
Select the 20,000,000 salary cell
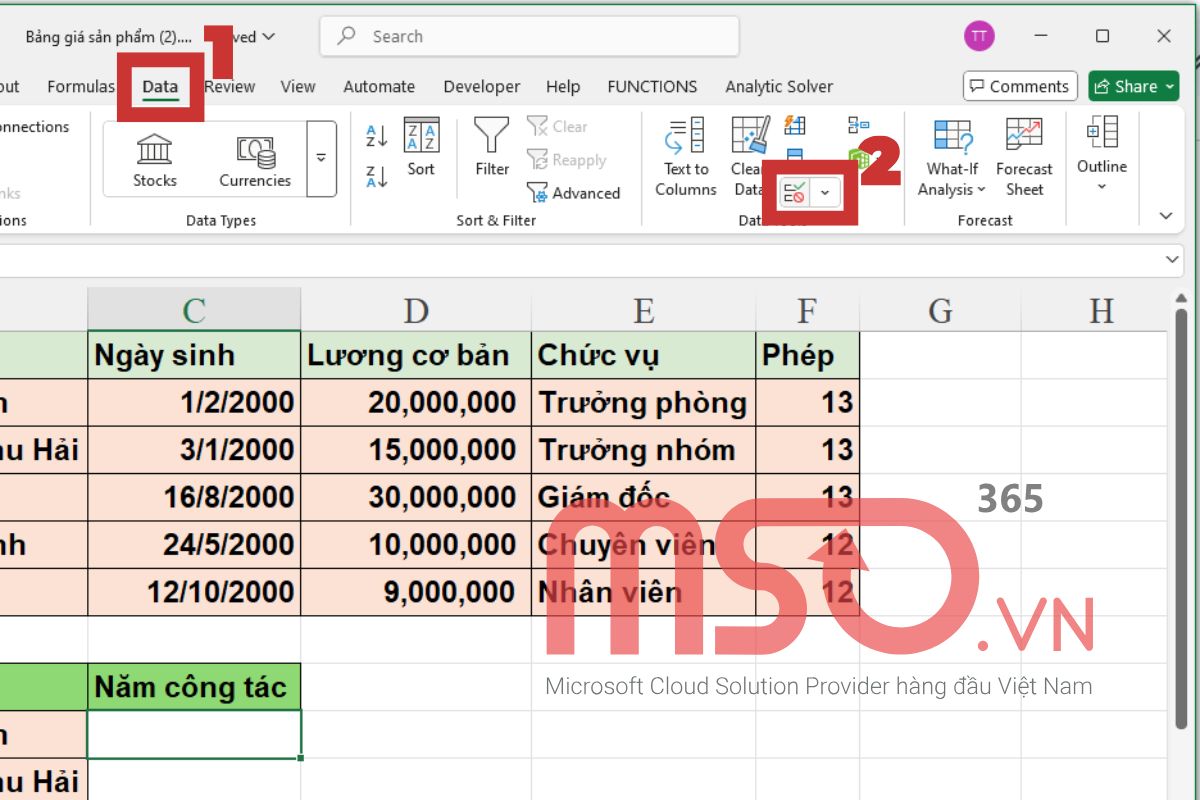(x=416, y=402)
